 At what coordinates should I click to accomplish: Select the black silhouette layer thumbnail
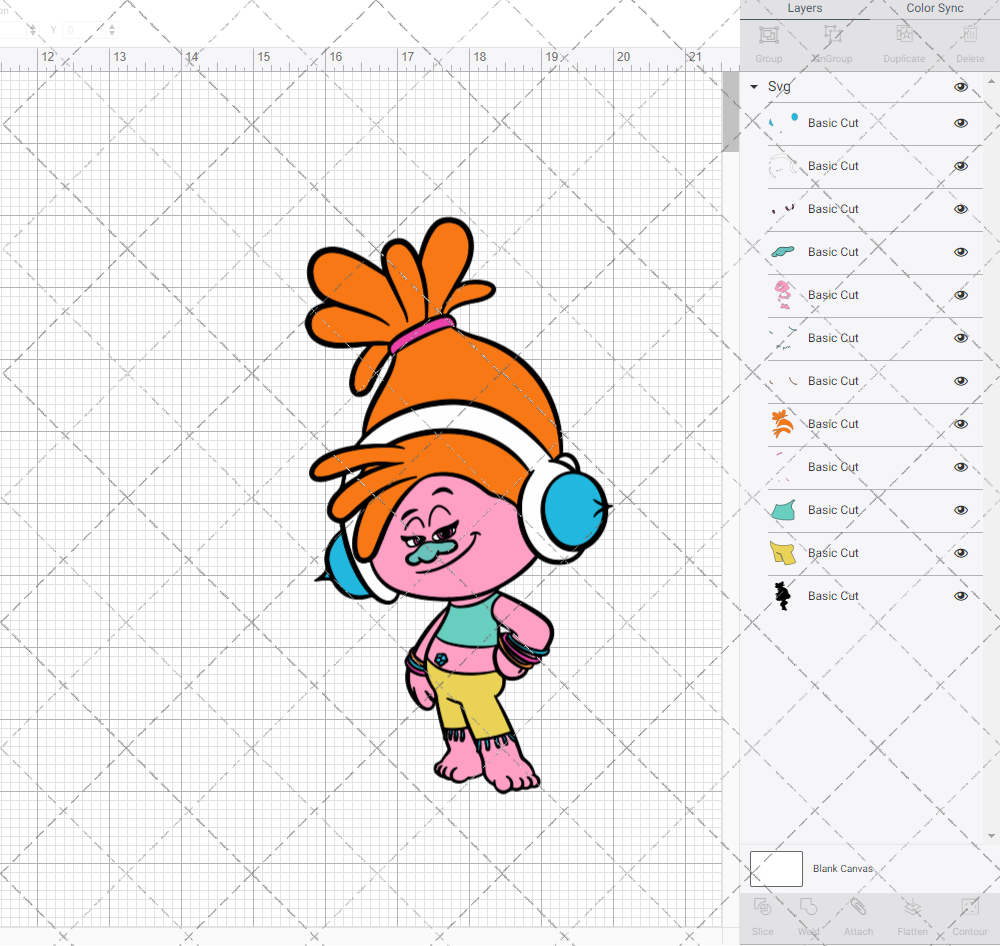784,596
